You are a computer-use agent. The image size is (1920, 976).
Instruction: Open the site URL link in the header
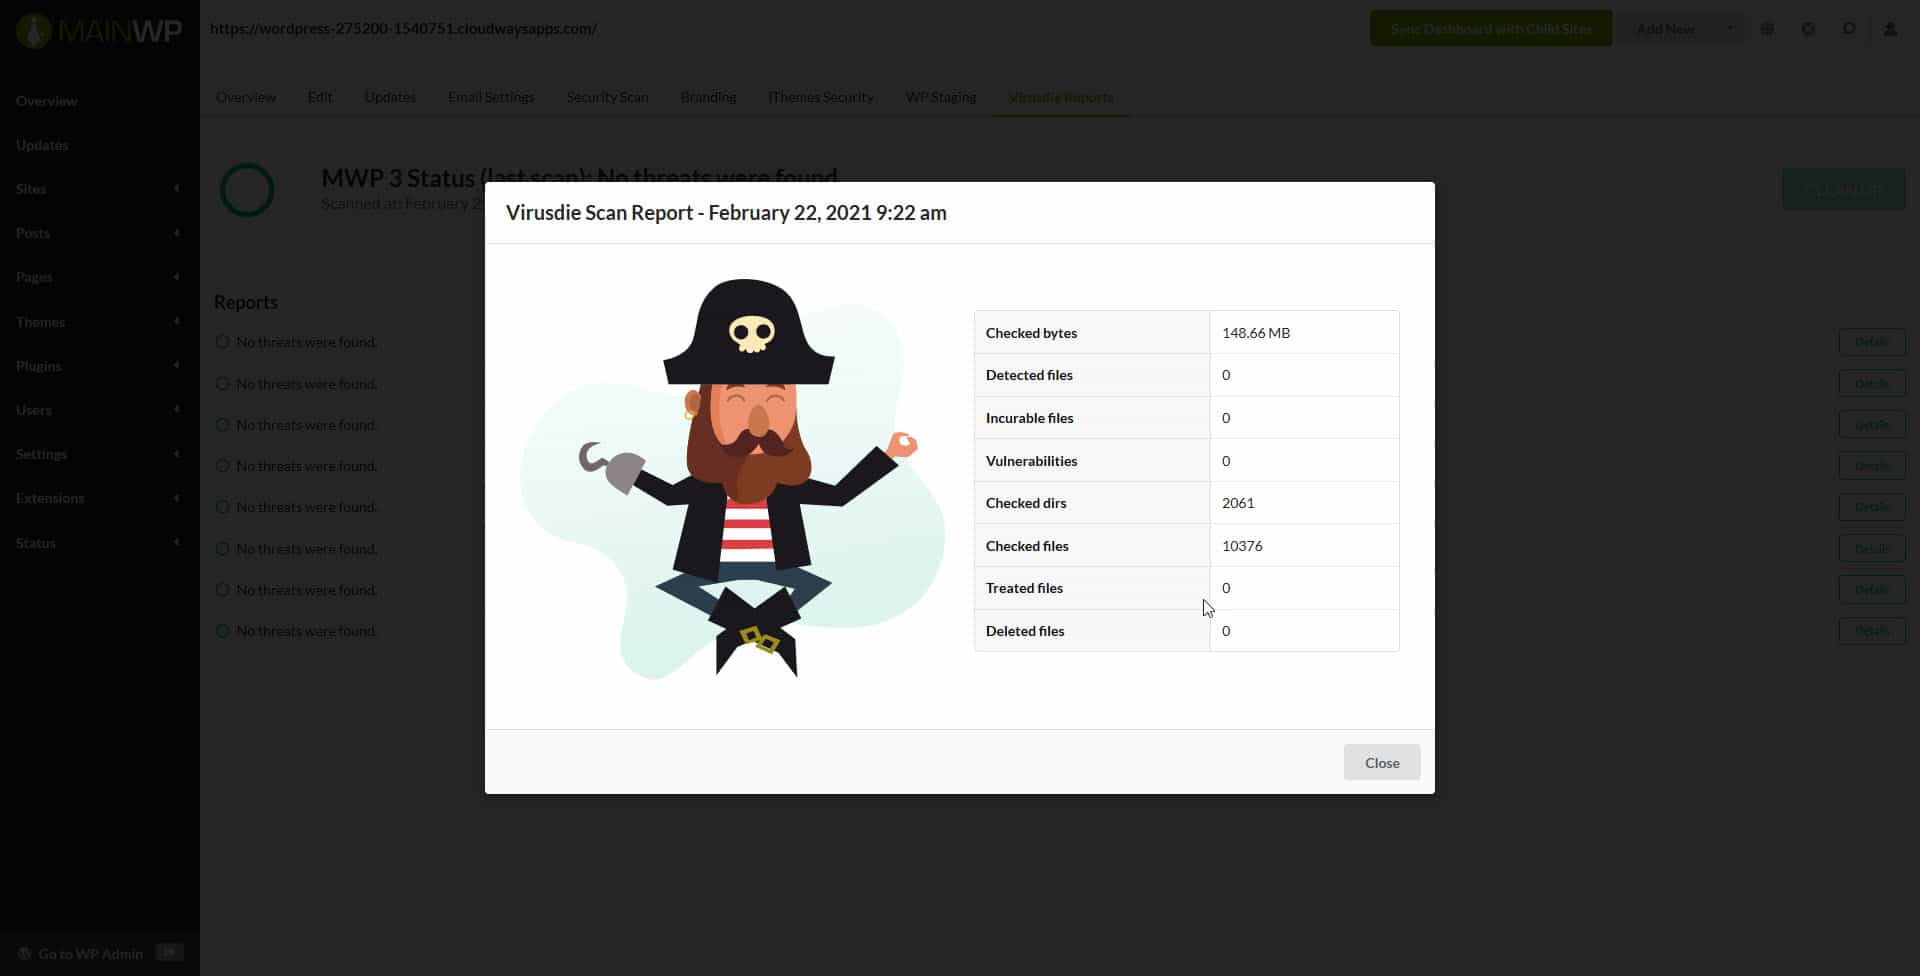pos(403,29)
